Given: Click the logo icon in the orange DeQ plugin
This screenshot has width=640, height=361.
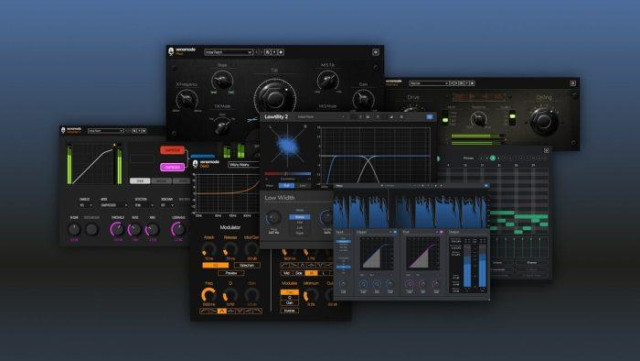Looking at the screenshot, I should click(x=195, y=164).
